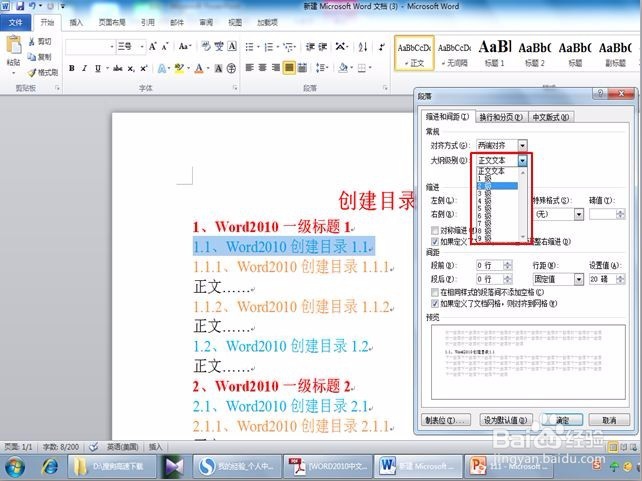This screenshot has width=642, height=481.
Task: Expand the Paragraph group dialog launcher
Action: click(385, 88)
